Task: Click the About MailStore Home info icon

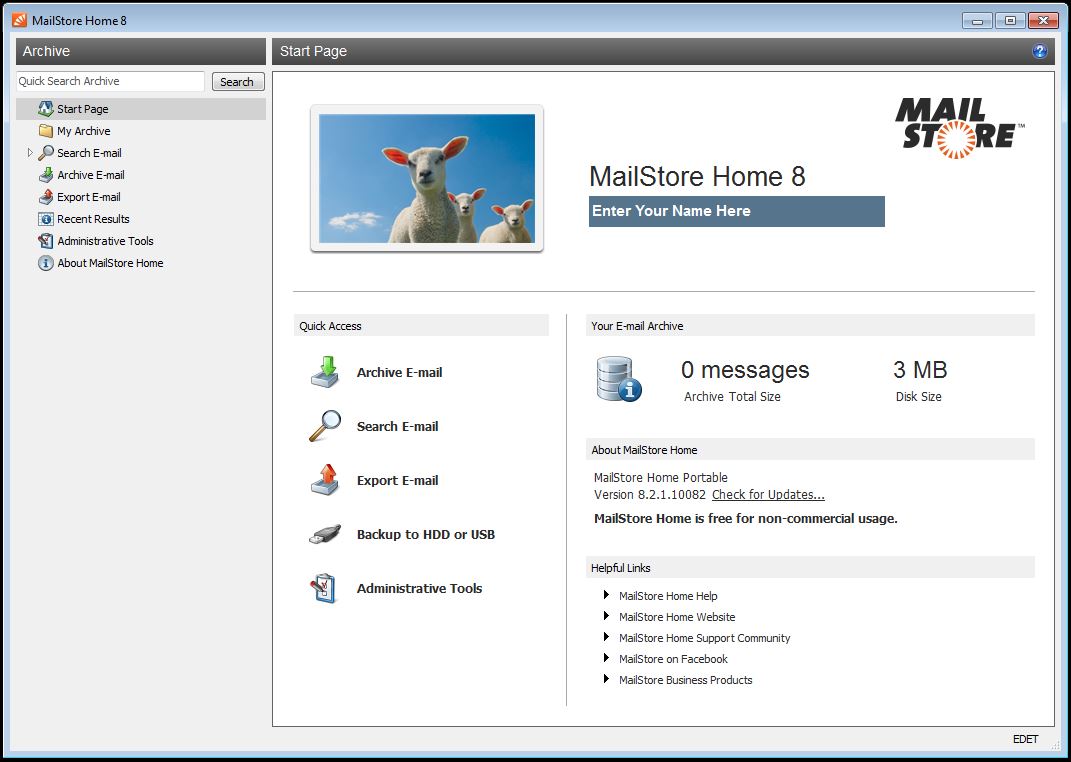Action: (46, 263)
